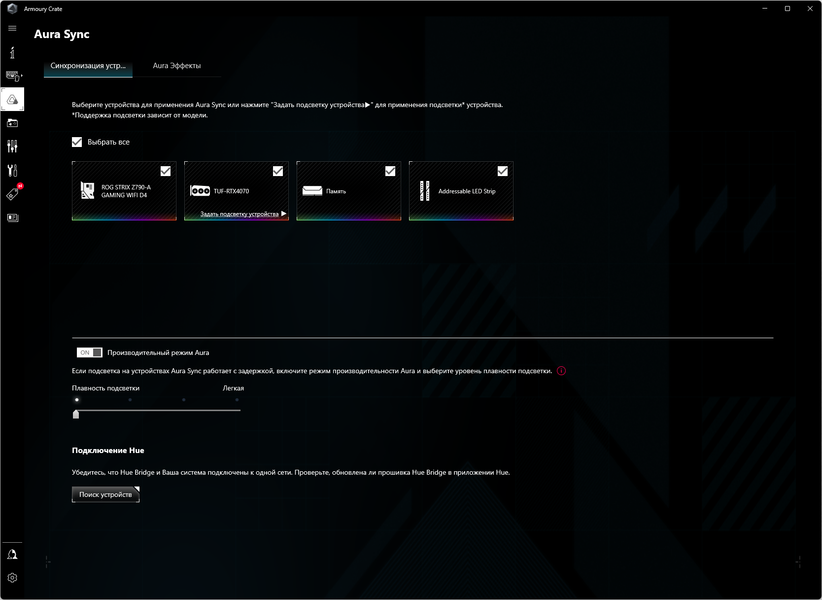Set smoothness slider to second level dot
The width and height of the screenshot is (822, 600).
pyautogui.click(x=130, y=400)
